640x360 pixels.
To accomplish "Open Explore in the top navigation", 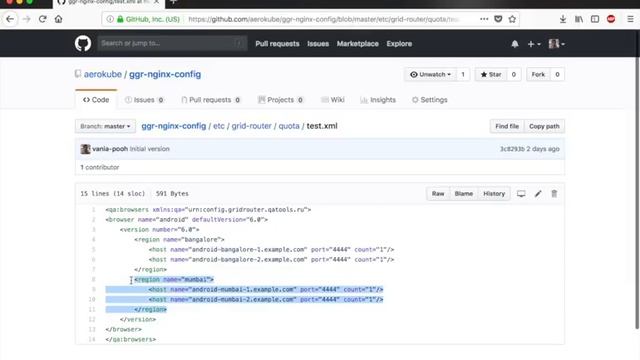I will click(399, 44).
